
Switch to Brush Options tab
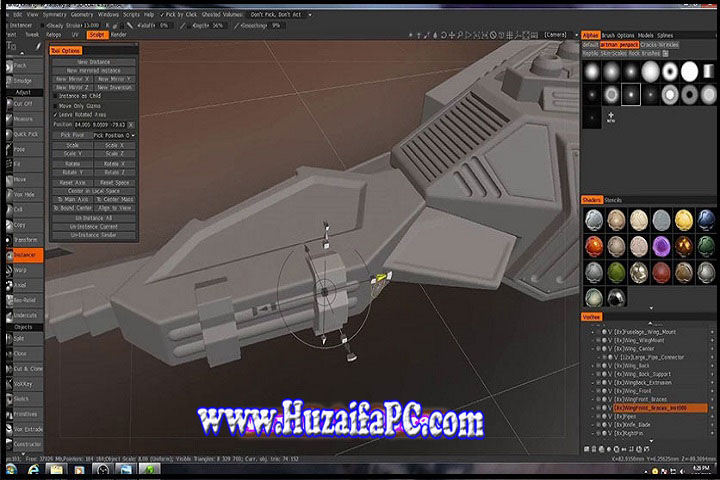(x=618, y=35)
